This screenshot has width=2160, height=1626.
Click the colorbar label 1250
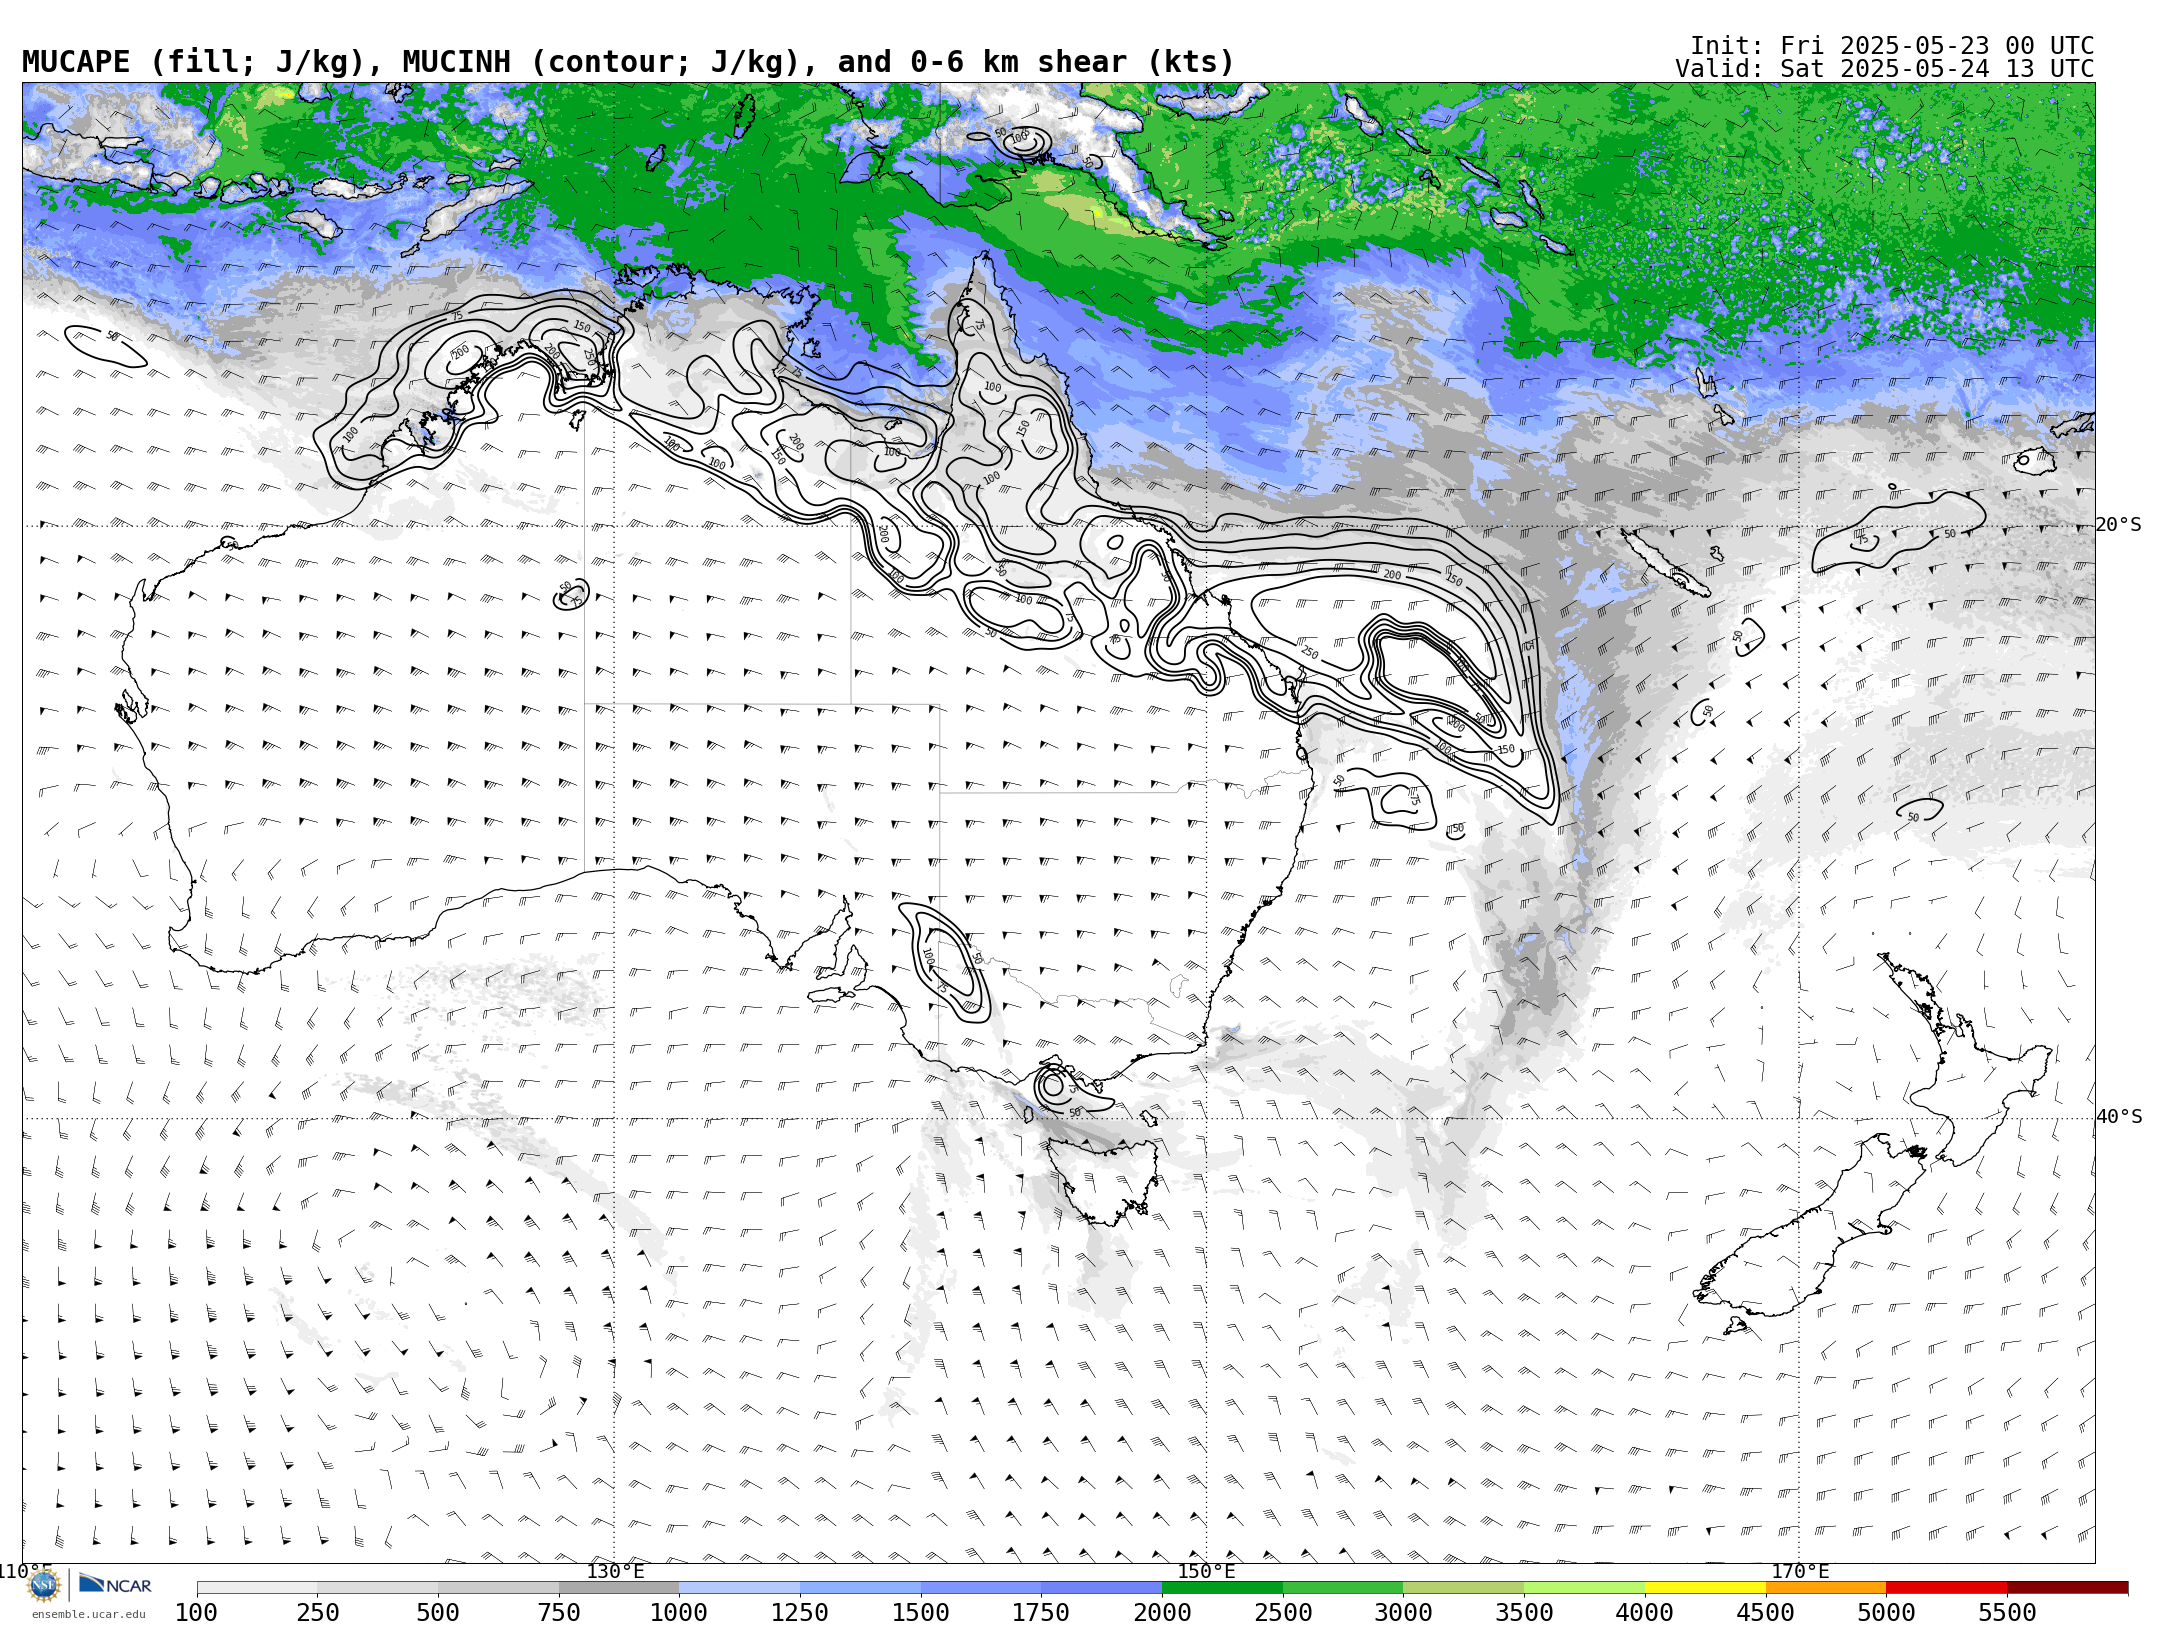[800, 1613]
